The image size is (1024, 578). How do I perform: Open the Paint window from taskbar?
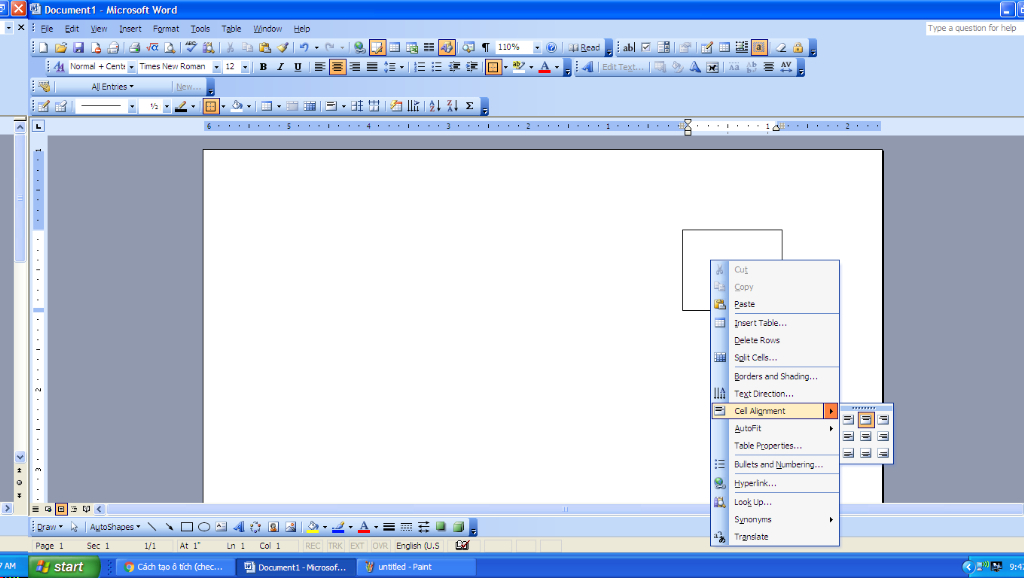click(x=416, y=567)
